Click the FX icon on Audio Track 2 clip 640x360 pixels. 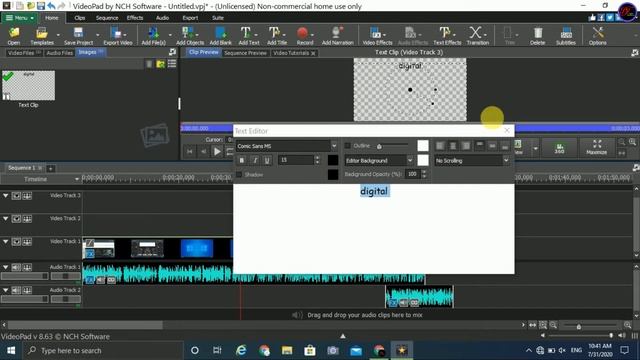[x=393, y=303]
